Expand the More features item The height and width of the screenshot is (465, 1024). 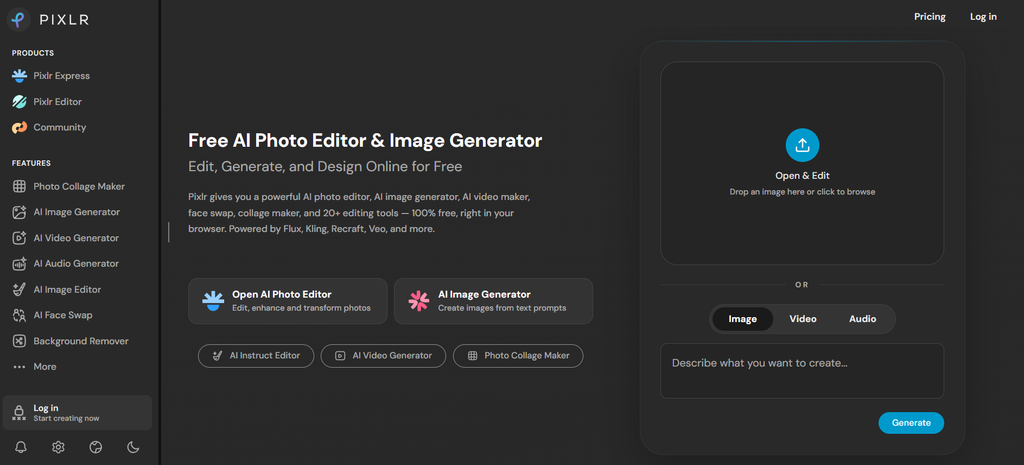(x=35, y=366)
